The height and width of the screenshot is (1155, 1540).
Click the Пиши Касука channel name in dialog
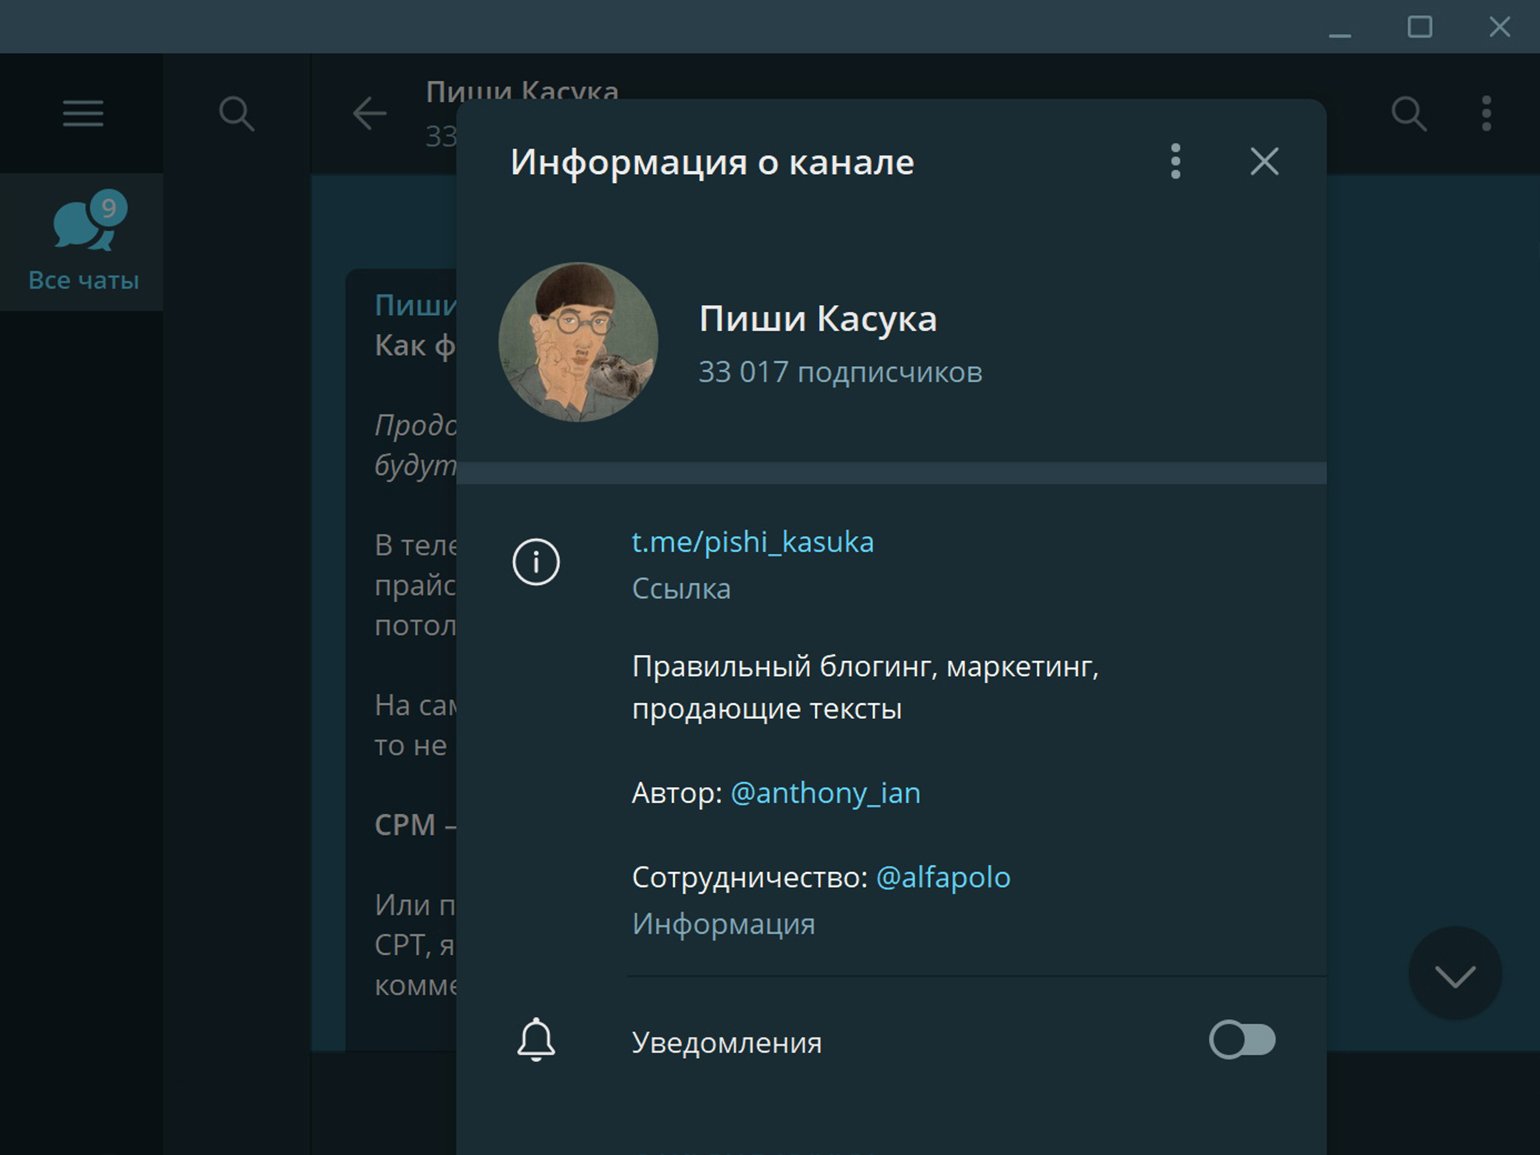click(818, 318)
